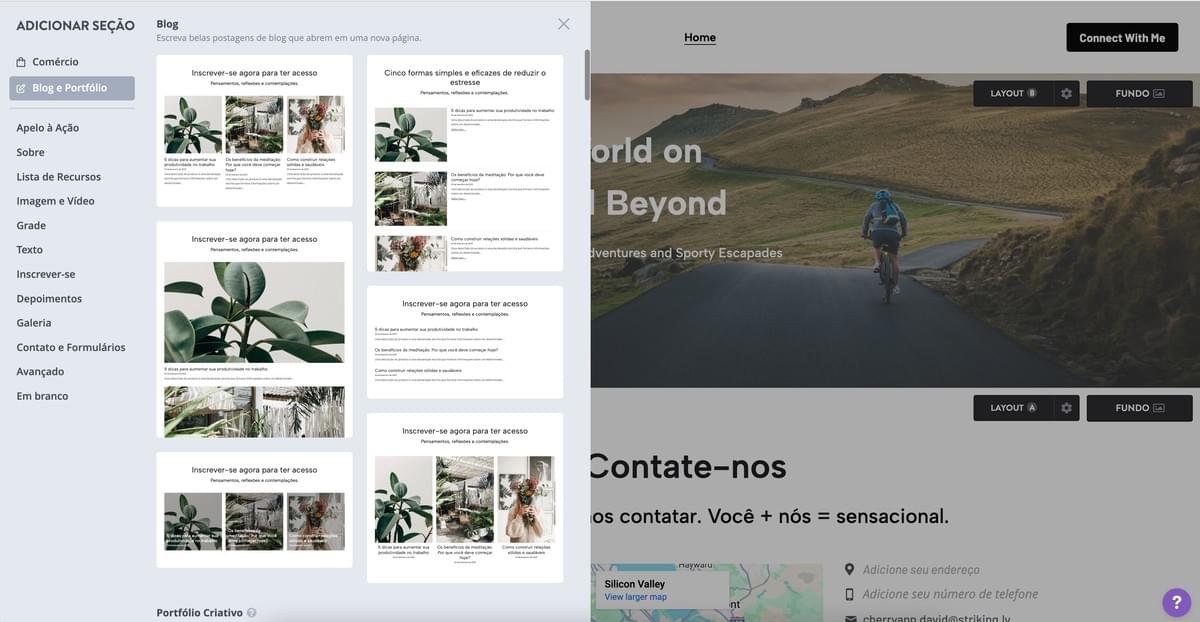Open the Texto section category
1200x622 pixels.
[29, 250]
